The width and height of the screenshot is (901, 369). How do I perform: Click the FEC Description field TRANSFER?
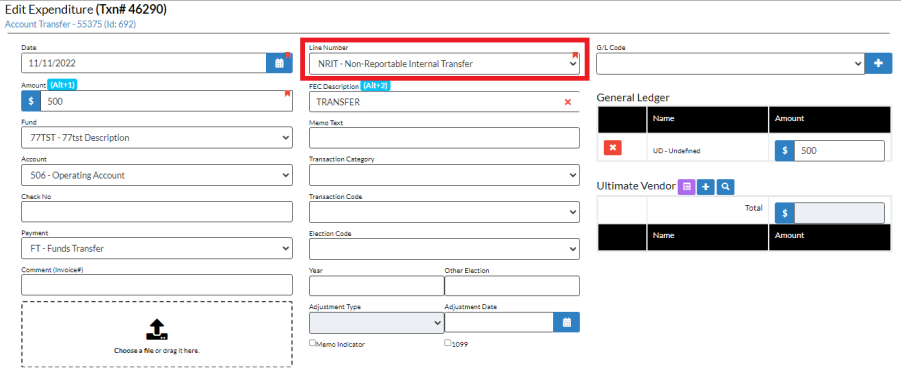tap(444, 102)
